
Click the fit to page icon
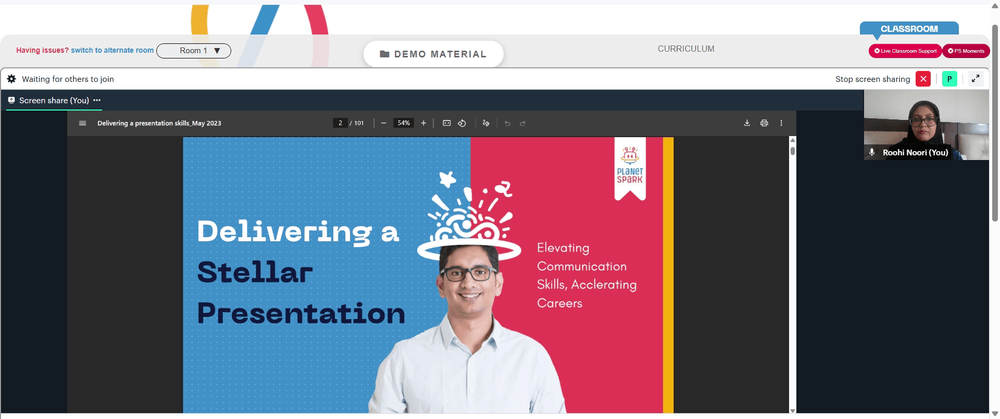446,123
